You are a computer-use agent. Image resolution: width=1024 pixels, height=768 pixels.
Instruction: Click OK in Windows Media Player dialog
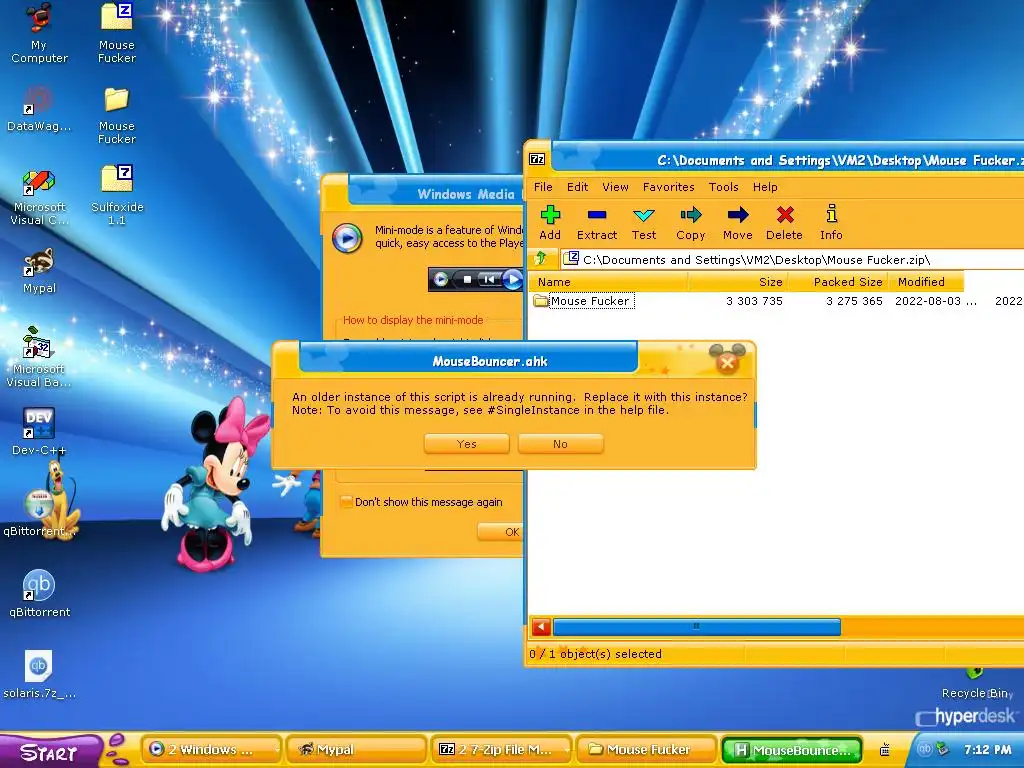pos(501,532)
